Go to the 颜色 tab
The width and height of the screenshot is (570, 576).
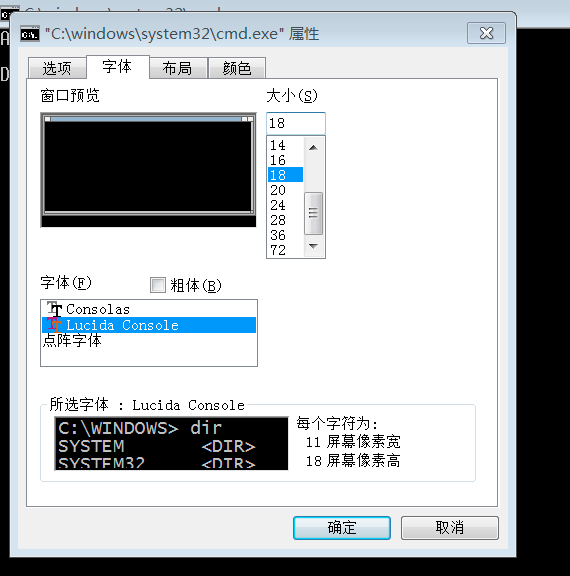tap(237, 68)
